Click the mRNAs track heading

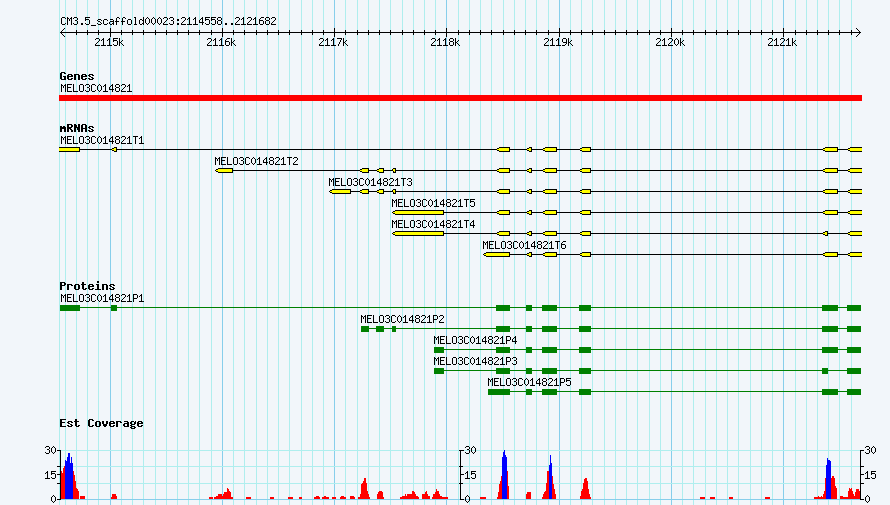click(77, 128)
